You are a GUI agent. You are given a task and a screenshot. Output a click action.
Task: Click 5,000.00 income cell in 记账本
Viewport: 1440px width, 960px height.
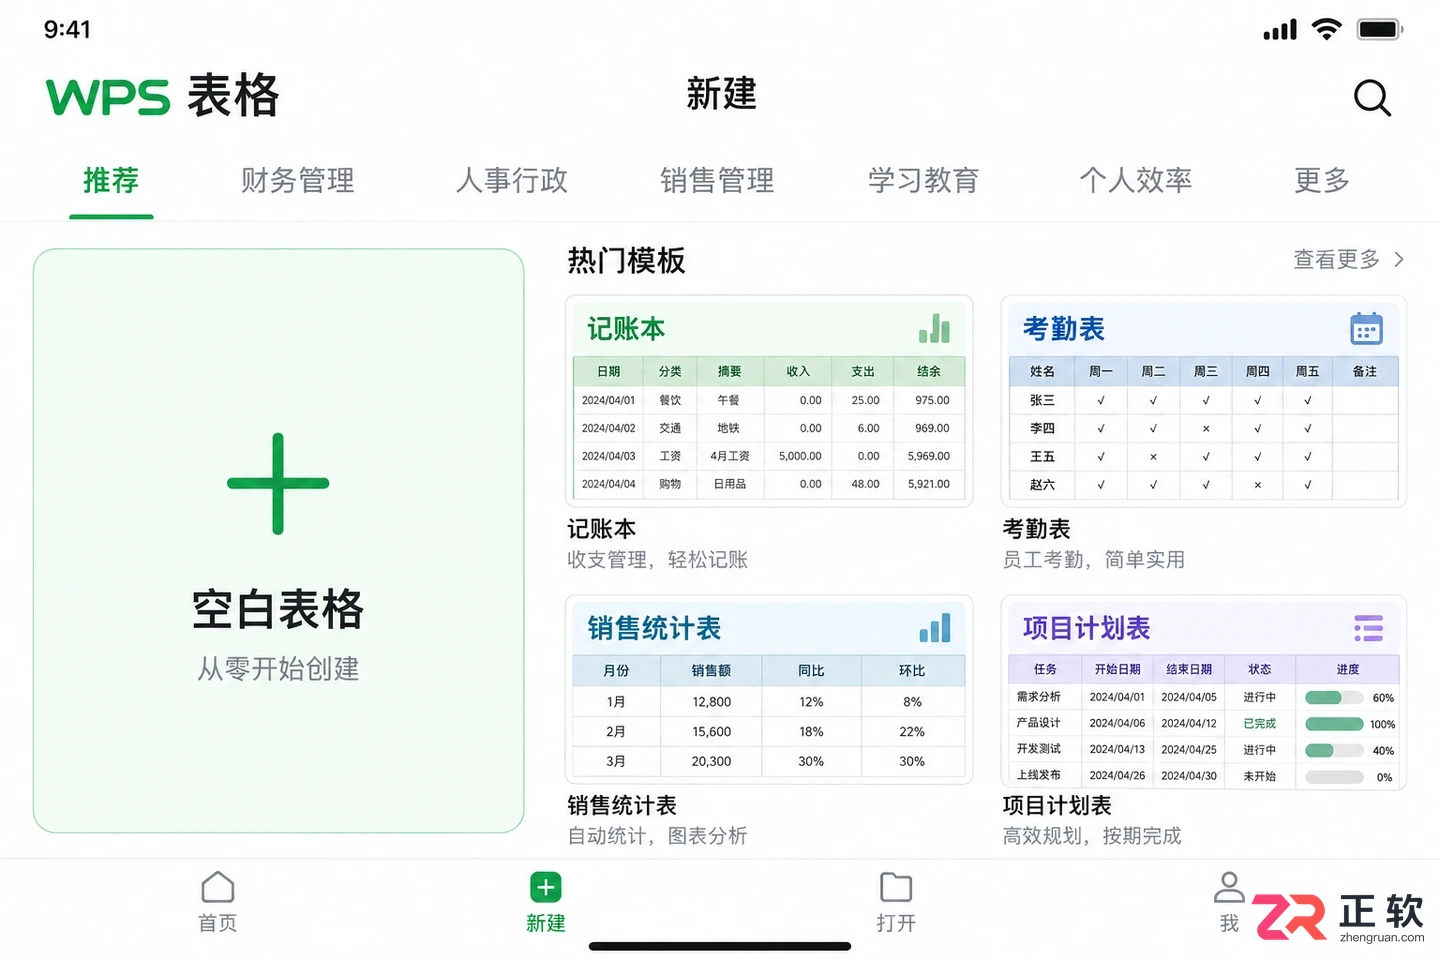[x=800, y=456]
